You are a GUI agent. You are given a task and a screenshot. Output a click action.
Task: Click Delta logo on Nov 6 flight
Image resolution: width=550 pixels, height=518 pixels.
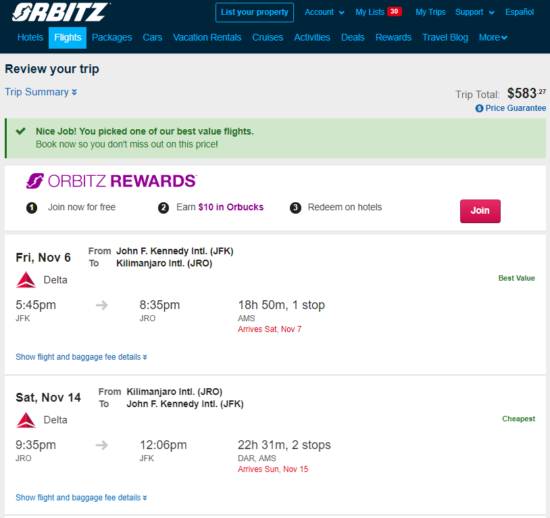[x=26, y=280]
